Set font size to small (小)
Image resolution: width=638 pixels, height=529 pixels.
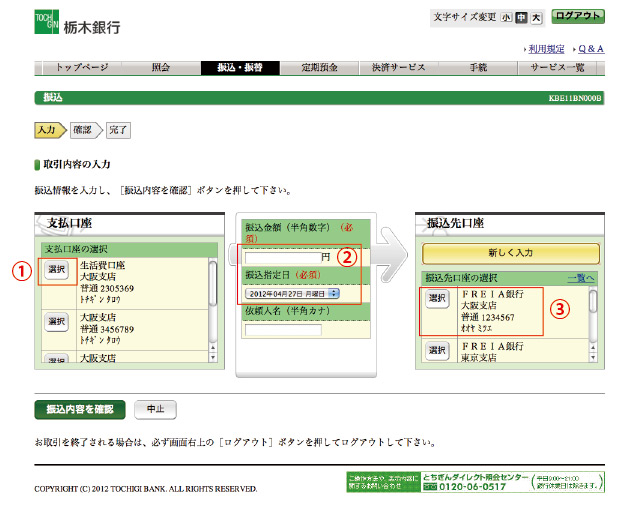(x=507, y=17)
